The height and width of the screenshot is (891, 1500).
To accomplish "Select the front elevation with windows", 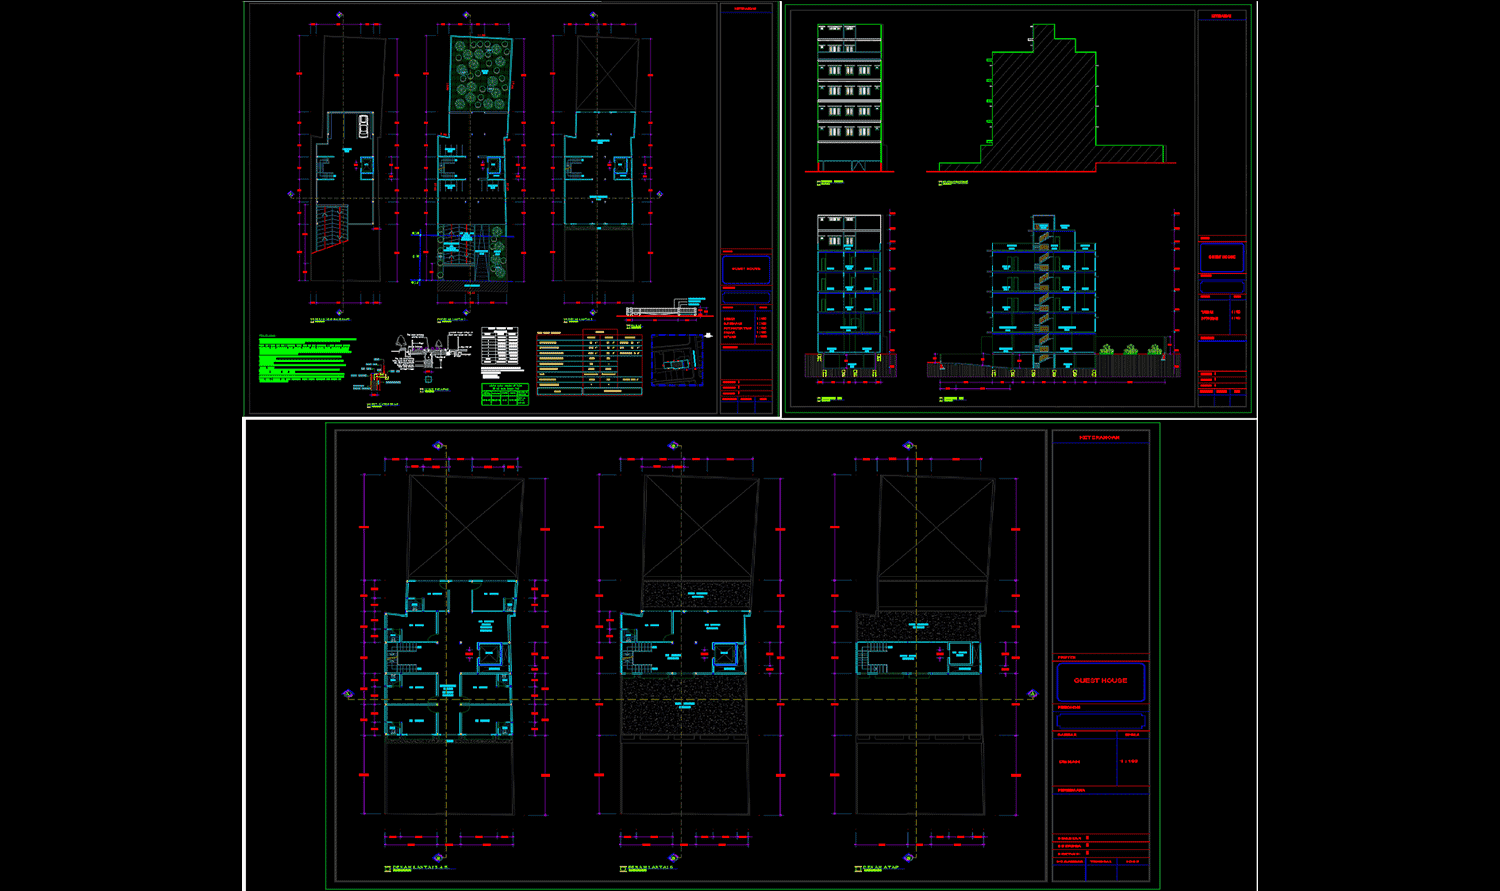I will 850,97.
